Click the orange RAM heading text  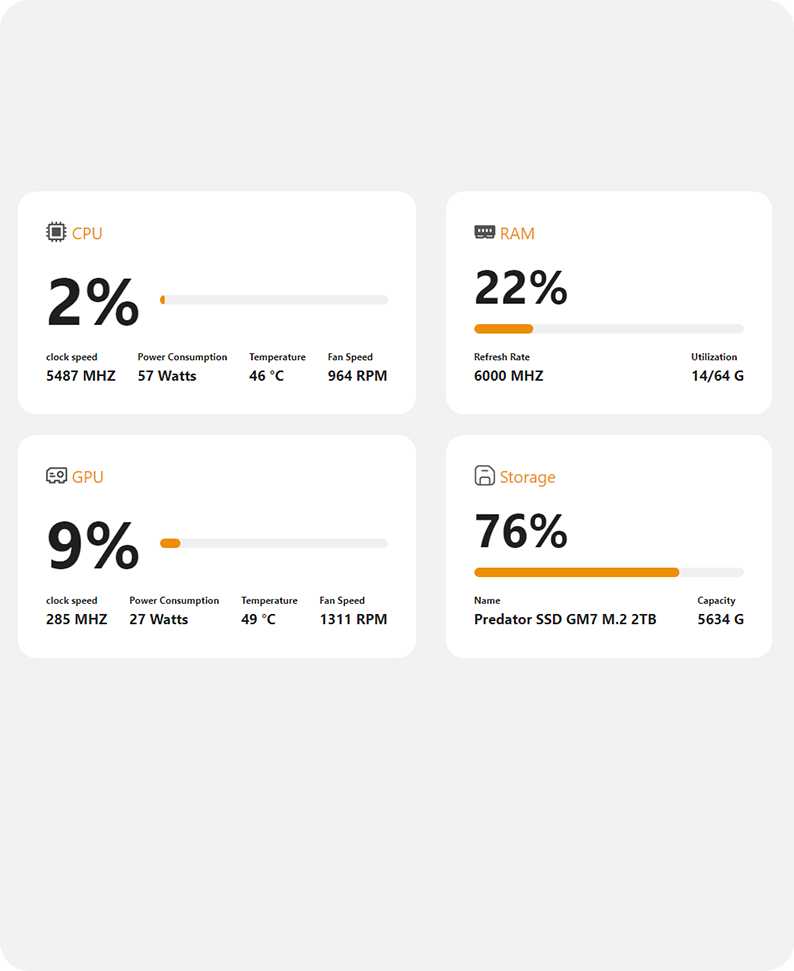coord(517,234)
